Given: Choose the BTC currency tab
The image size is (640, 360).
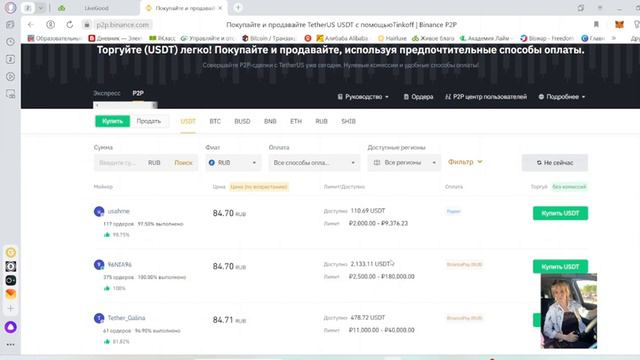Looking at the screenshot, I should click(x=215, y=121).
